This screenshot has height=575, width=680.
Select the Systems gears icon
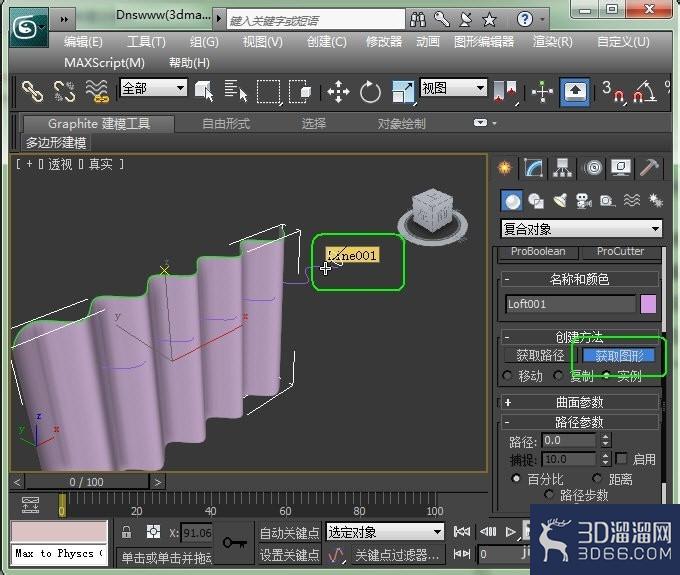point(655,201)
